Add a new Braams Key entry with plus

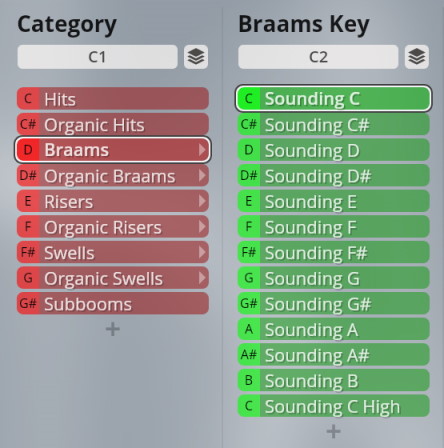[x=333, y=431]
